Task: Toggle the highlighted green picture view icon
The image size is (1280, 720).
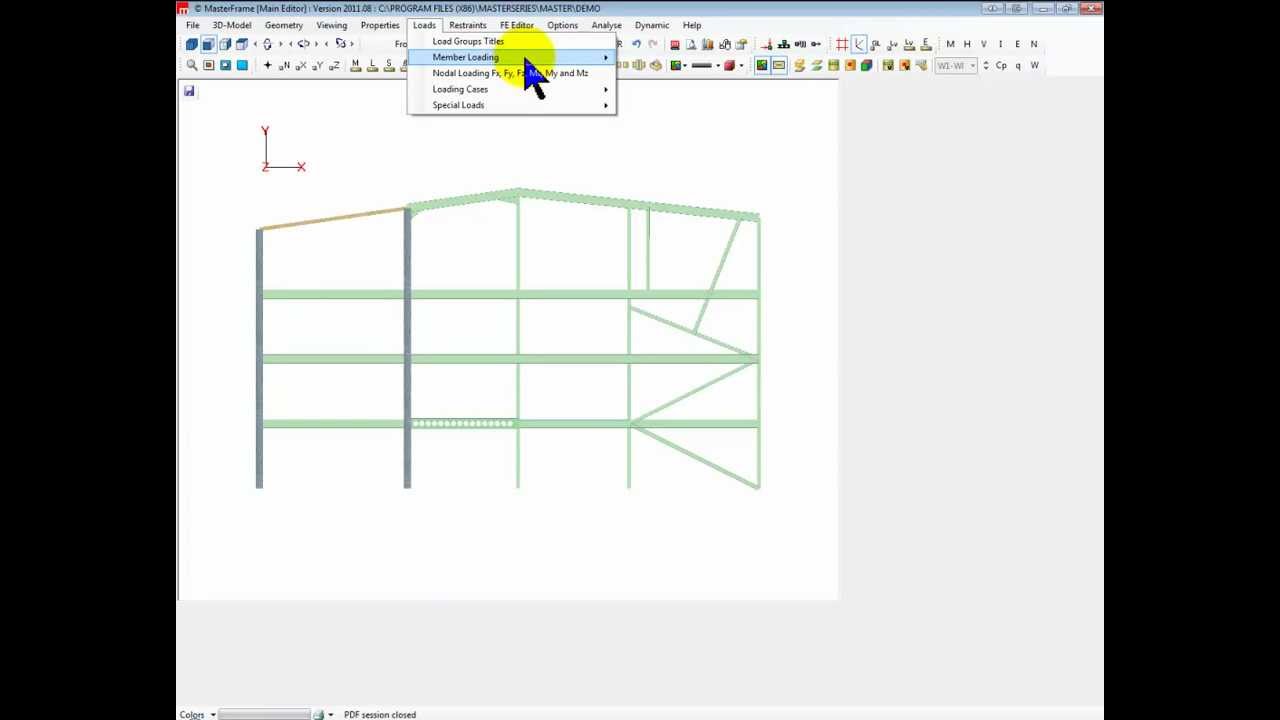Action: pos(761,65)
